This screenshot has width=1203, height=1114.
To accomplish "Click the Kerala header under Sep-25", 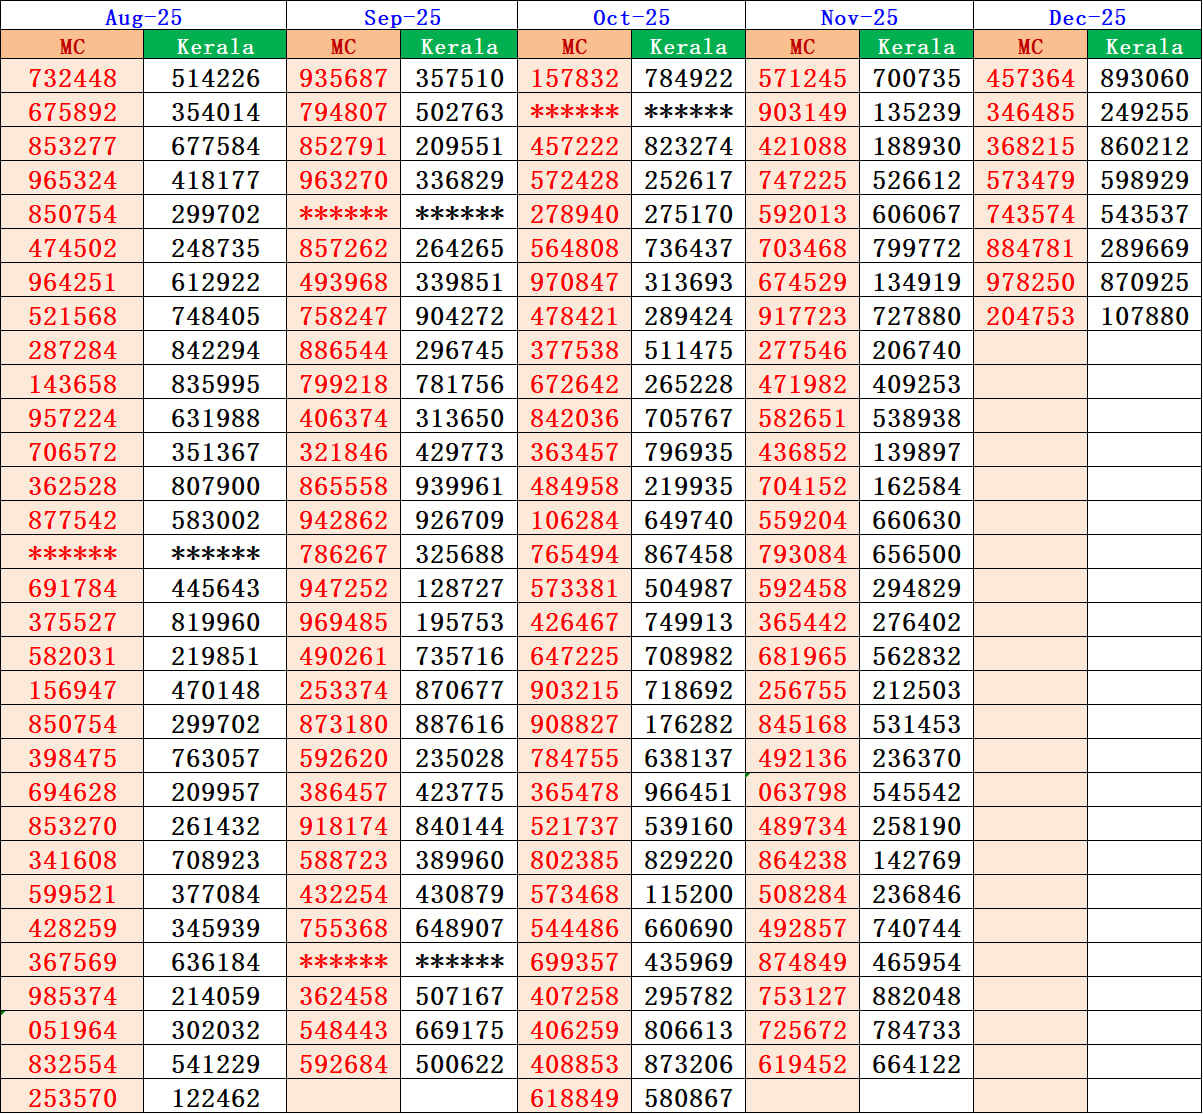I will [458, 46].
